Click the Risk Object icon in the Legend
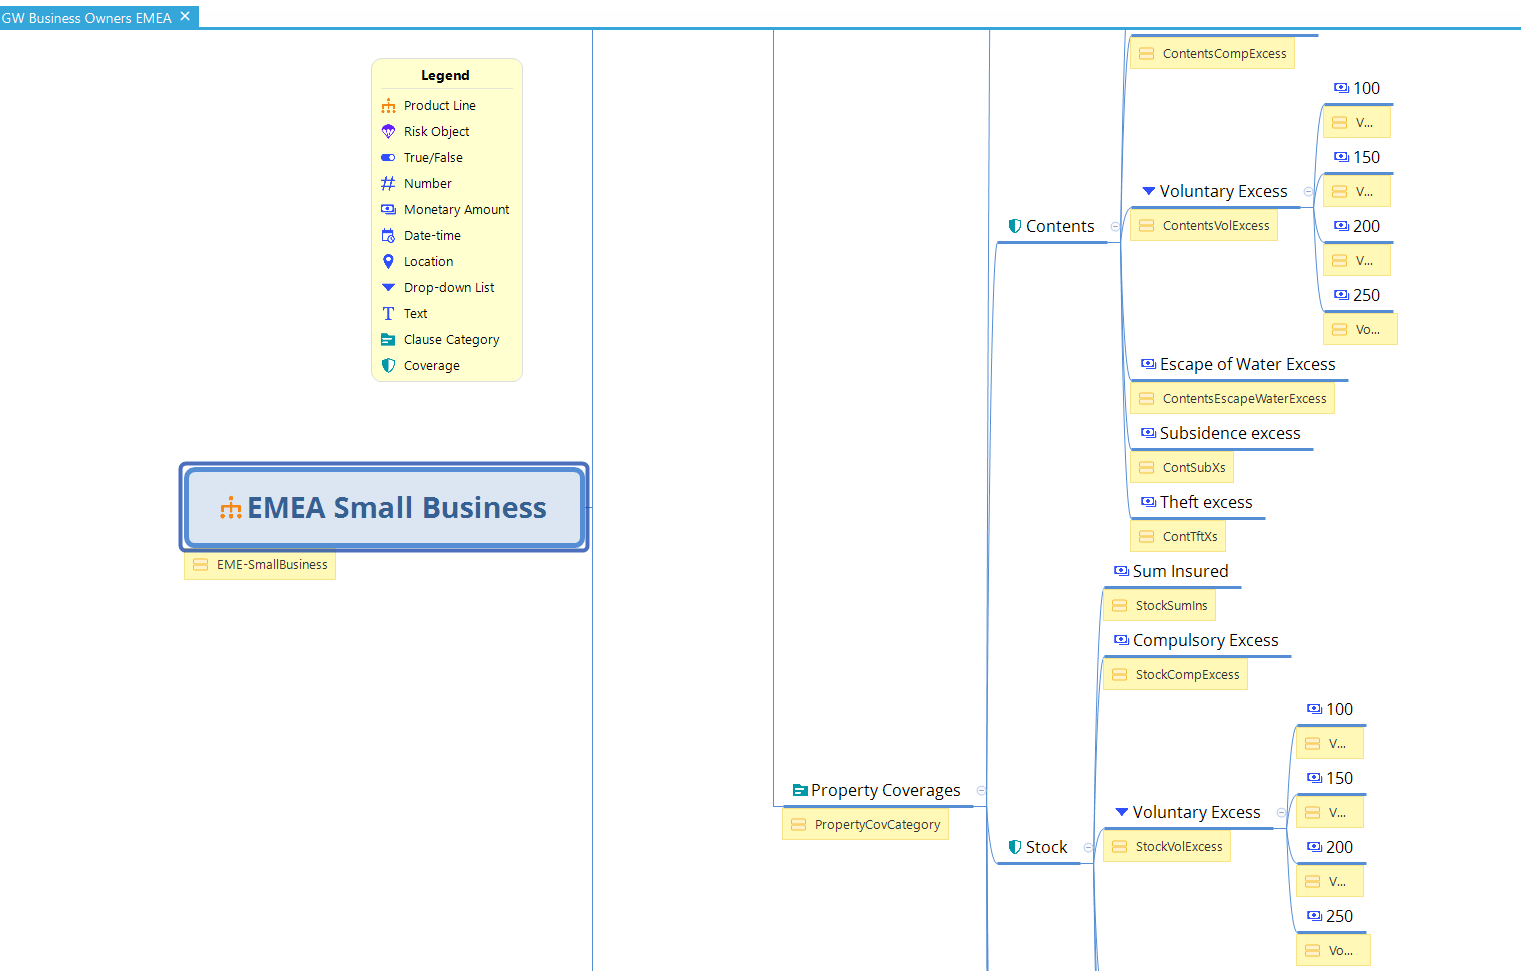Screen dimensions: 1521x971 coord(388,132)
